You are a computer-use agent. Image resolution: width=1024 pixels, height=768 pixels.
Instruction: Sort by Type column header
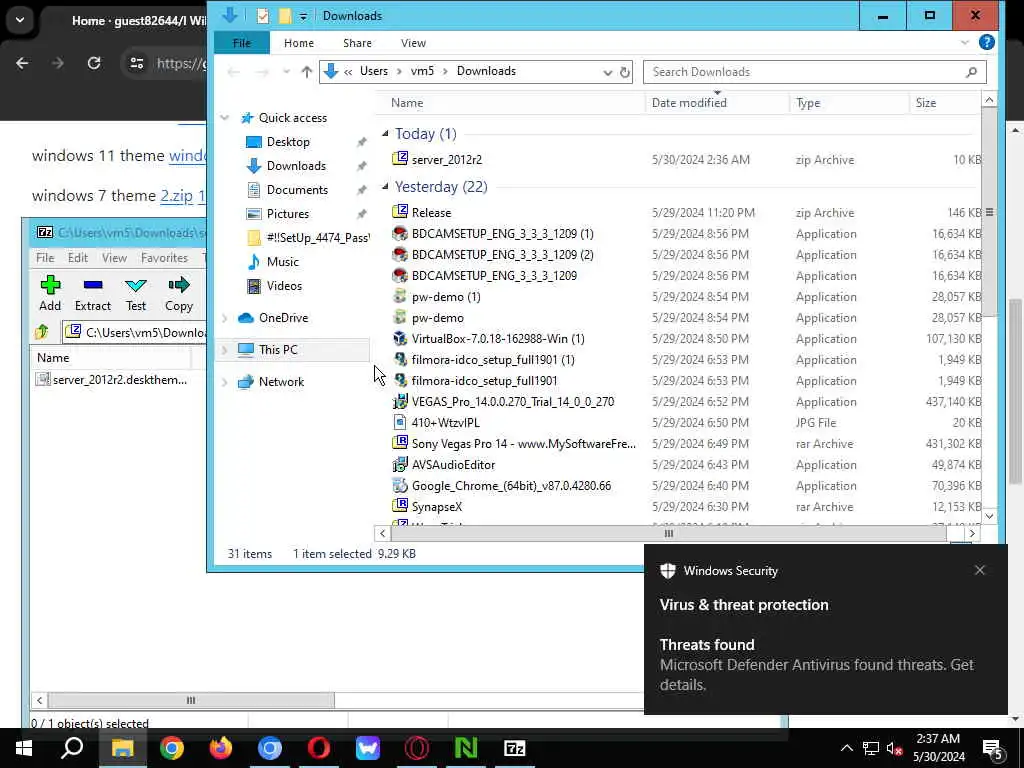coord(808,103)
